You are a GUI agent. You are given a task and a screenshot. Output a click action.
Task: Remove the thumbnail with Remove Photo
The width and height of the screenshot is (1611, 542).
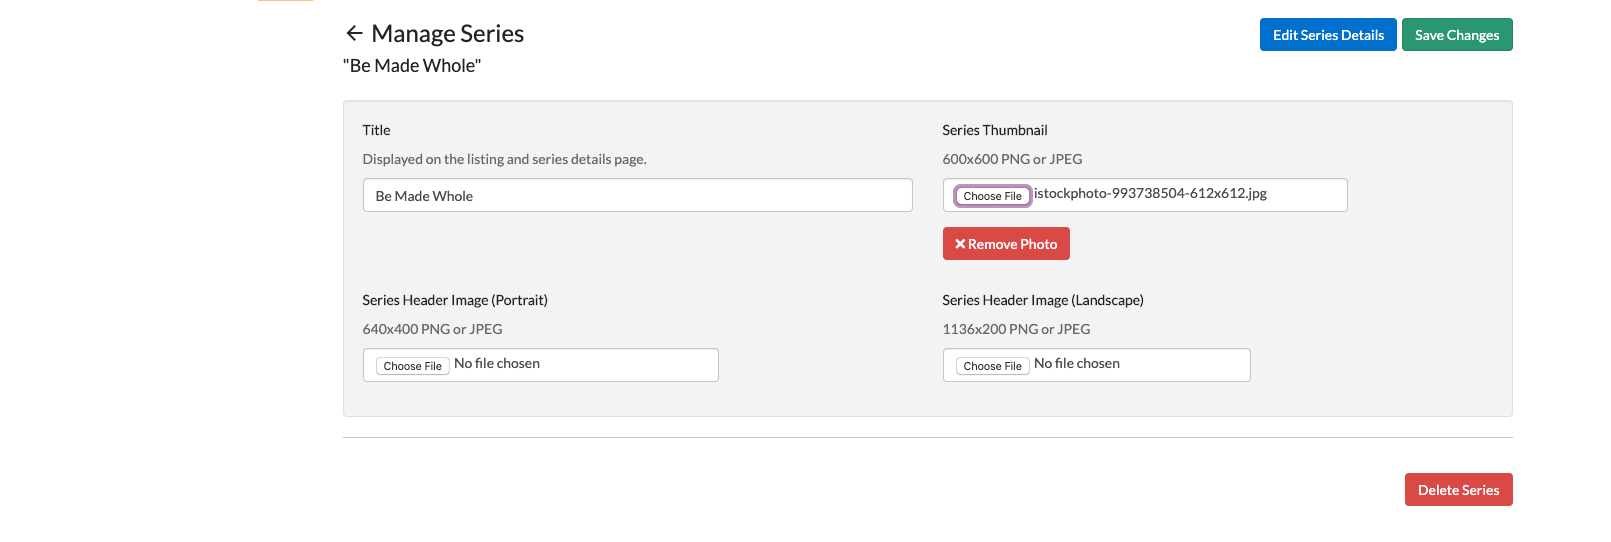(1006, 244)
